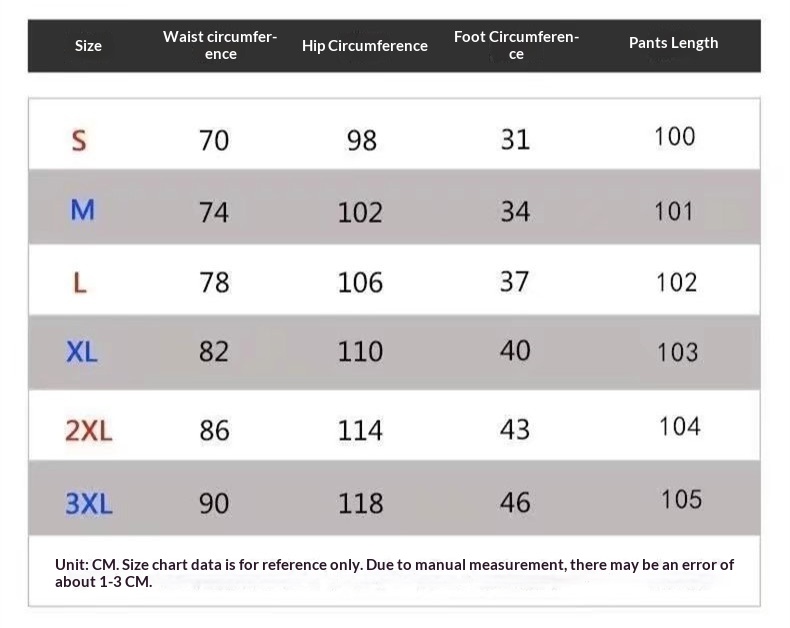Click the Waist circumference column header
790x628 pixels.
(x=220, y=45)
